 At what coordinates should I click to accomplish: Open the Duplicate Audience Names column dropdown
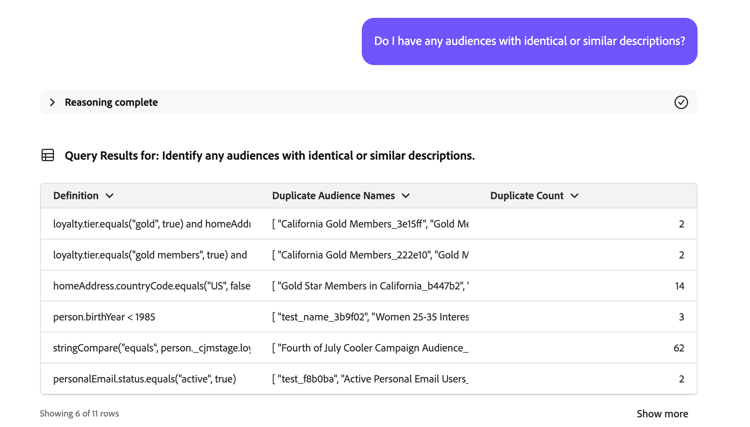[405, 196]
